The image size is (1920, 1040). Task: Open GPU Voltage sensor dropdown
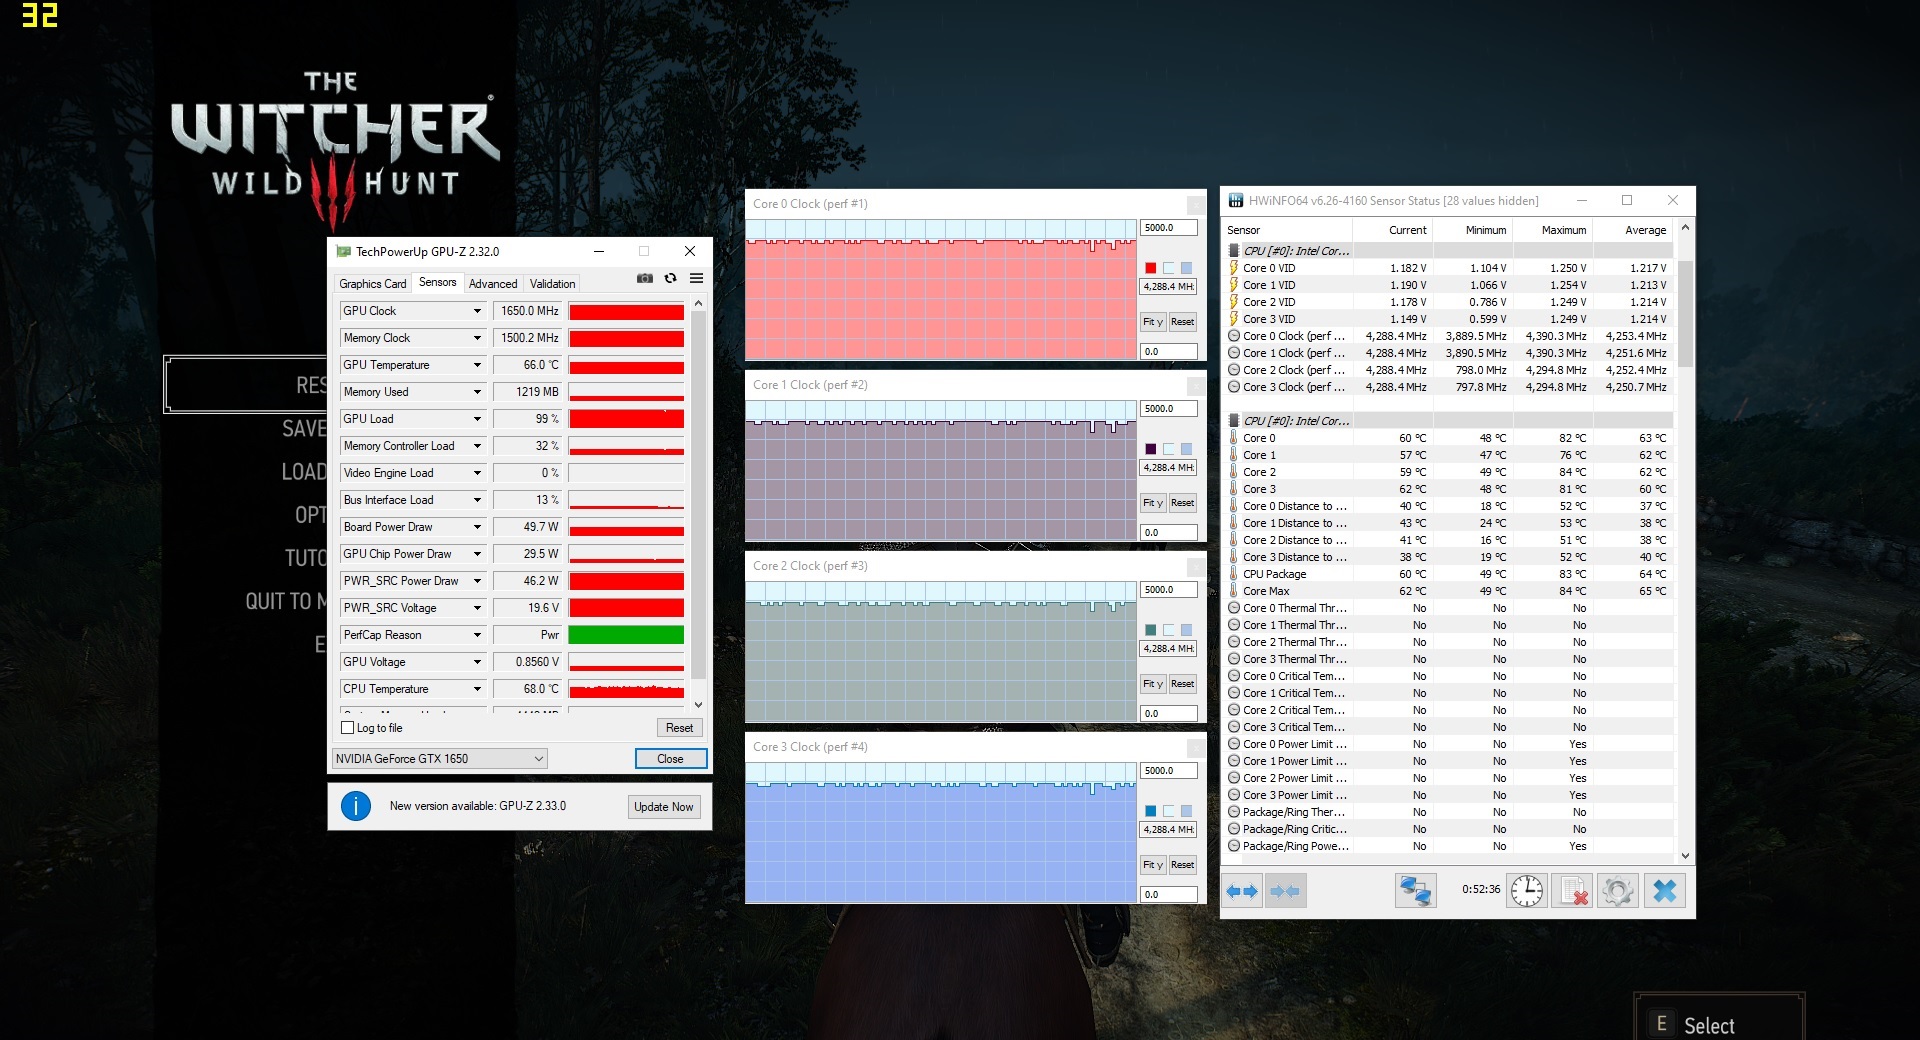tap(477, 662)
